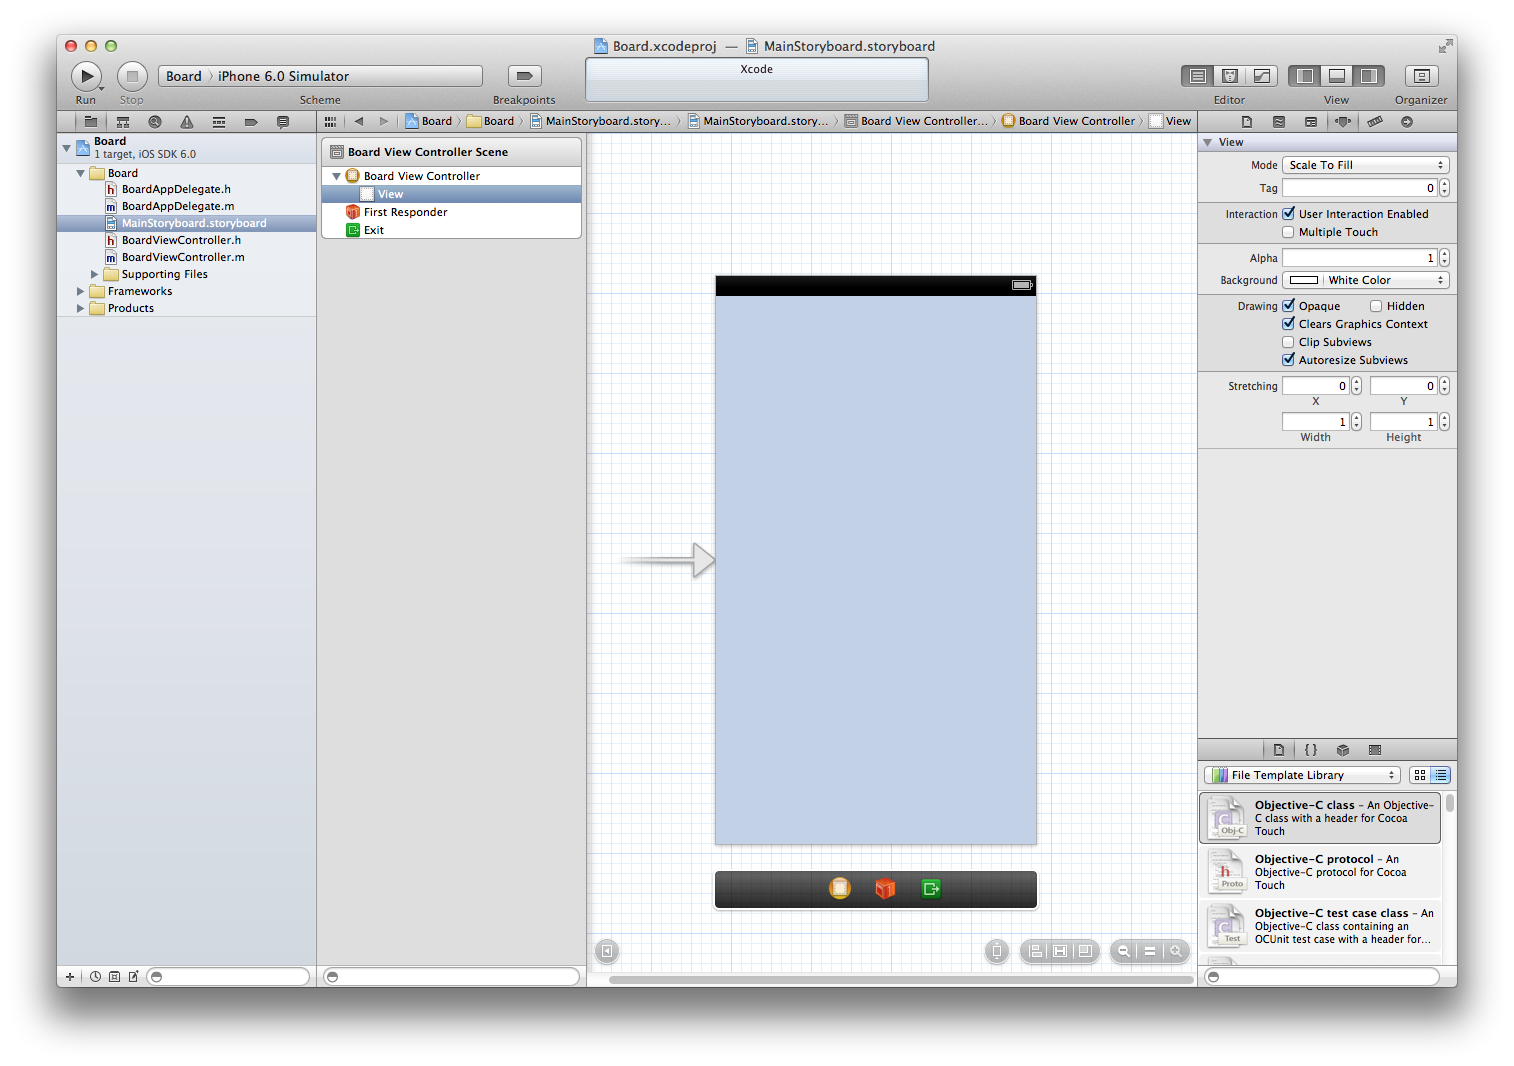Show the Identity inspector

(x=1311, y=122)
